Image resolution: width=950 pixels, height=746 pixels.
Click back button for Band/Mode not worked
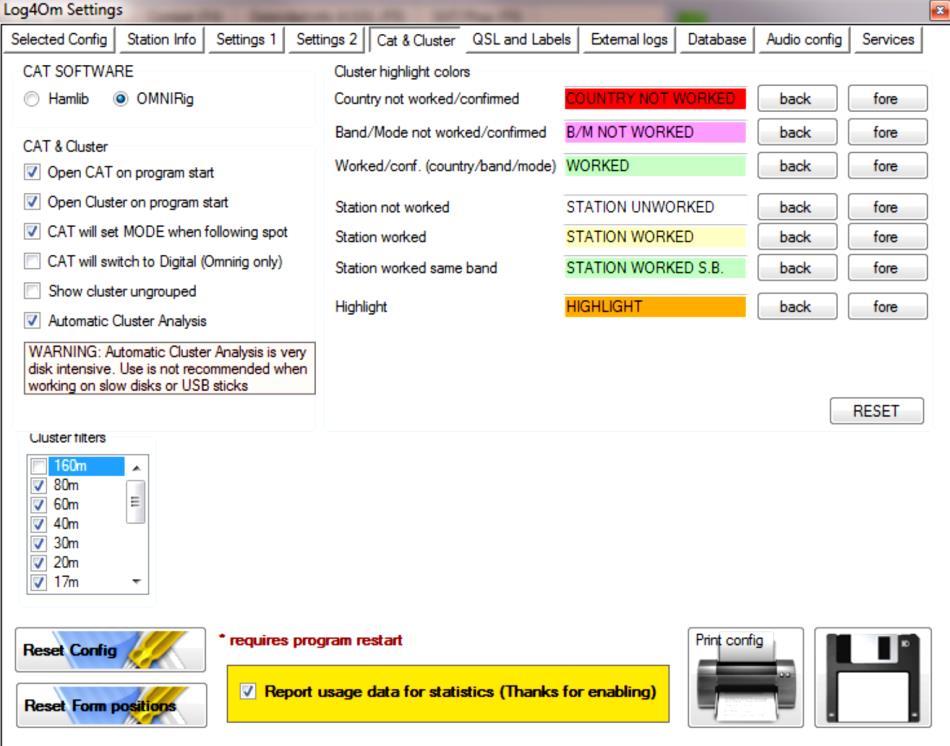click(797, 132)
